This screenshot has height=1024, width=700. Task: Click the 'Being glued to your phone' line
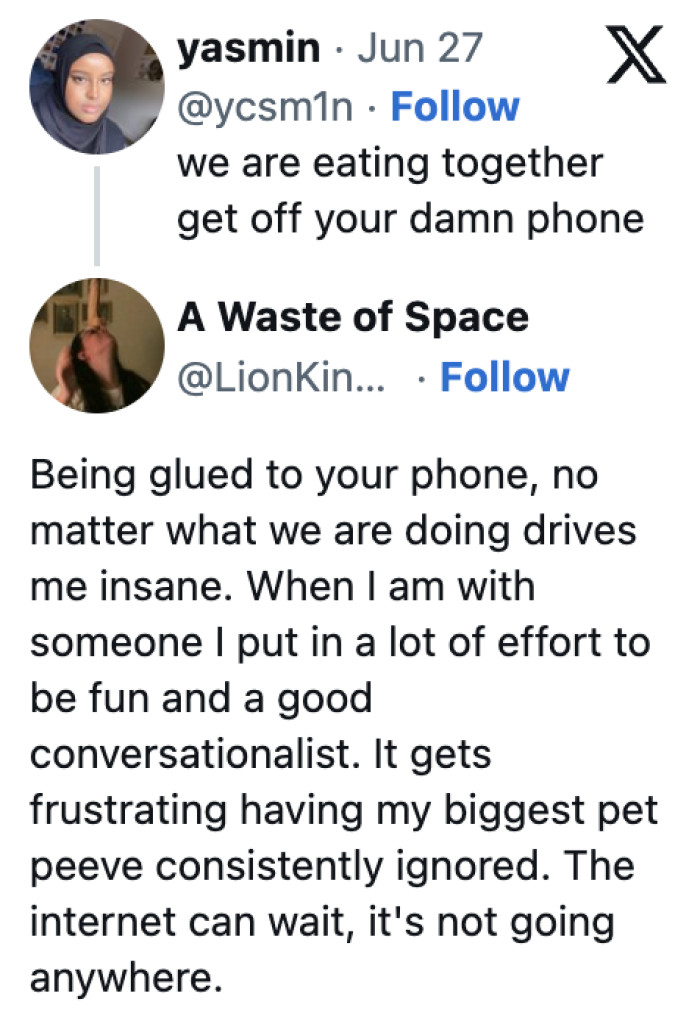click(x=313, y=474)
